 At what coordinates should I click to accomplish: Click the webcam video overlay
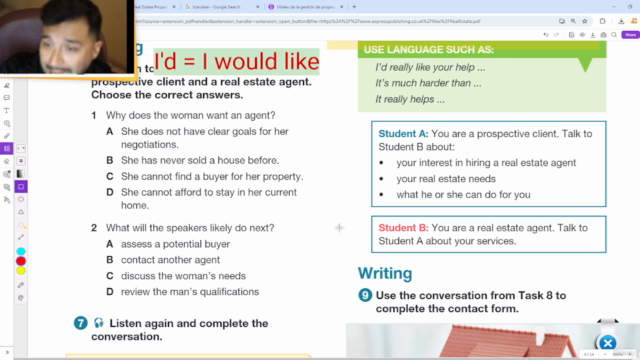(67, 37)
